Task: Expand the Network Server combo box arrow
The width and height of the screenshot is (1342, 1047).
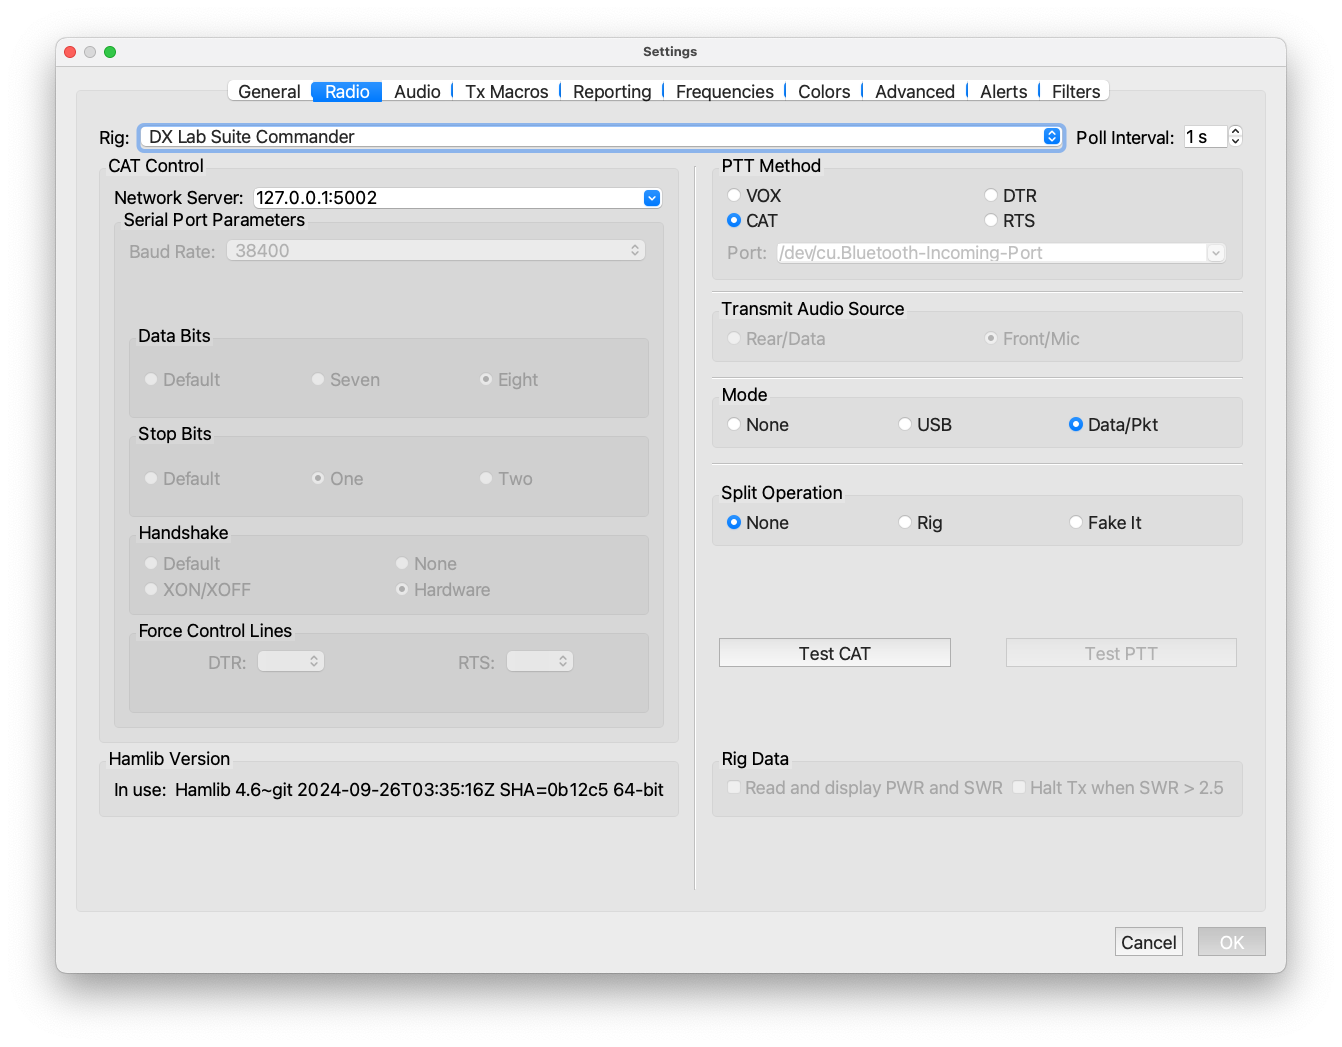Action: pyautogui.click(x=651, y=198)
